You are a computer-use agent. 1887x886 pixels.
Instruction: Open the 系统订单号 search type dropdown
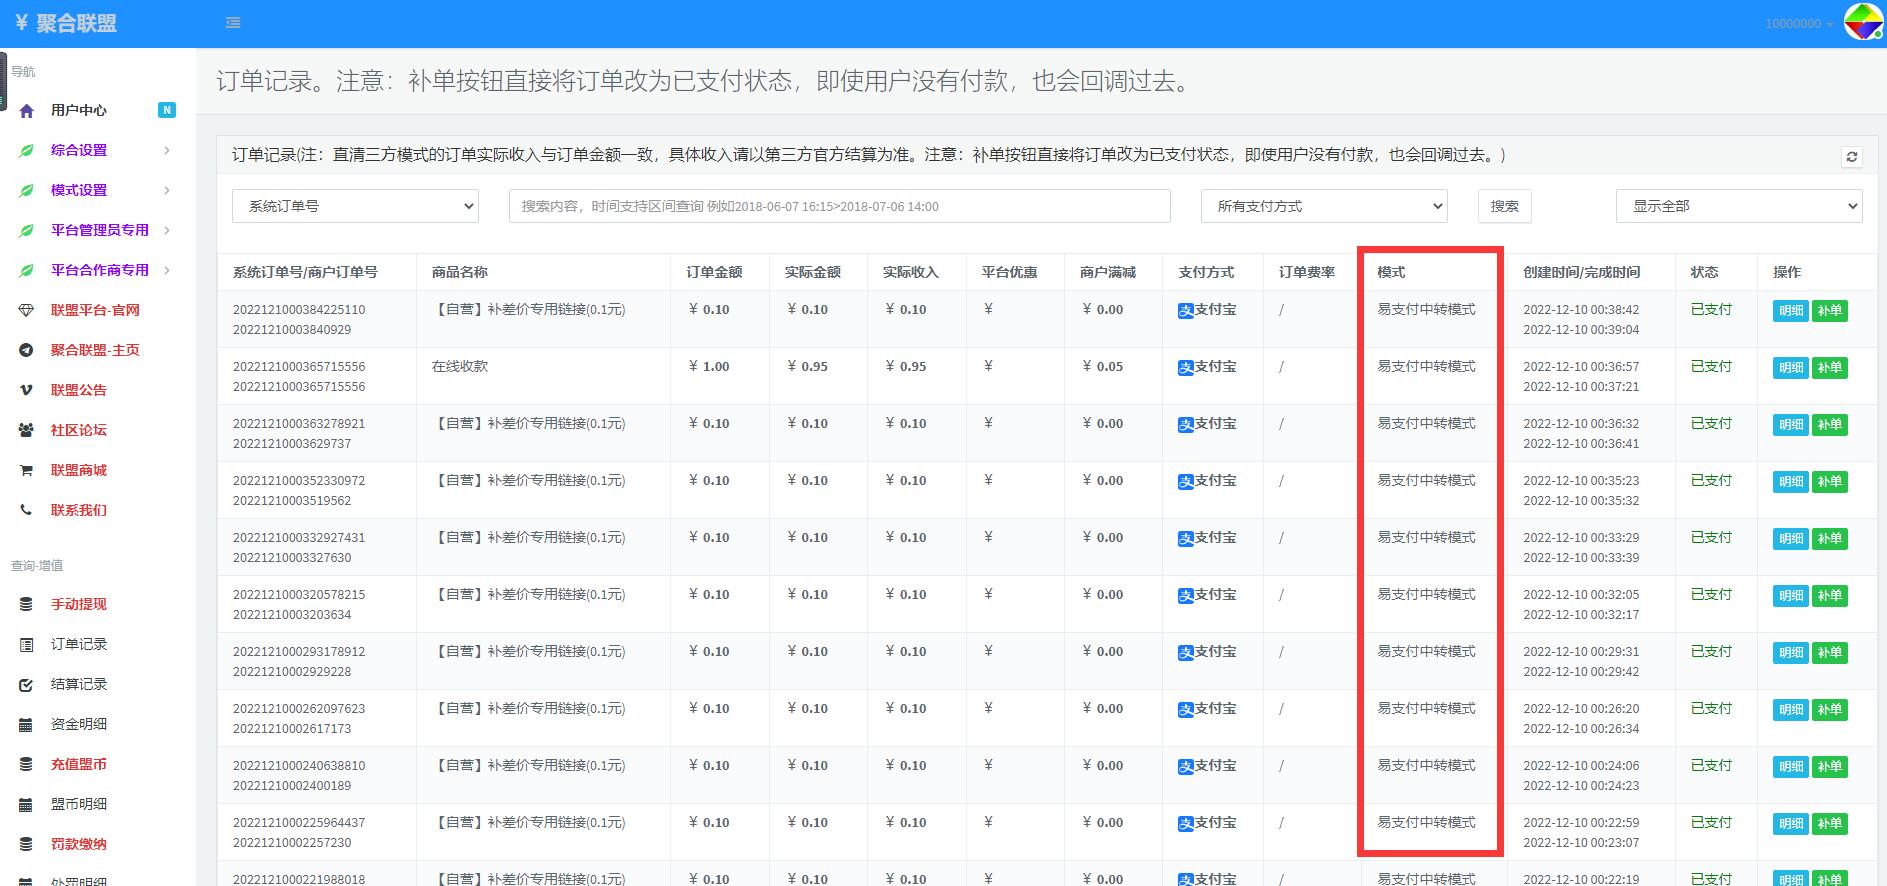tap(355, 206)
